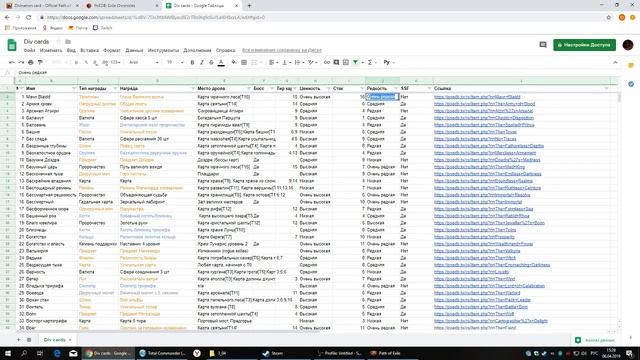This screenshot has height=360, width=640.
Task: Open filter dropdown on Награда column
Action: click(x=193, y=89)
